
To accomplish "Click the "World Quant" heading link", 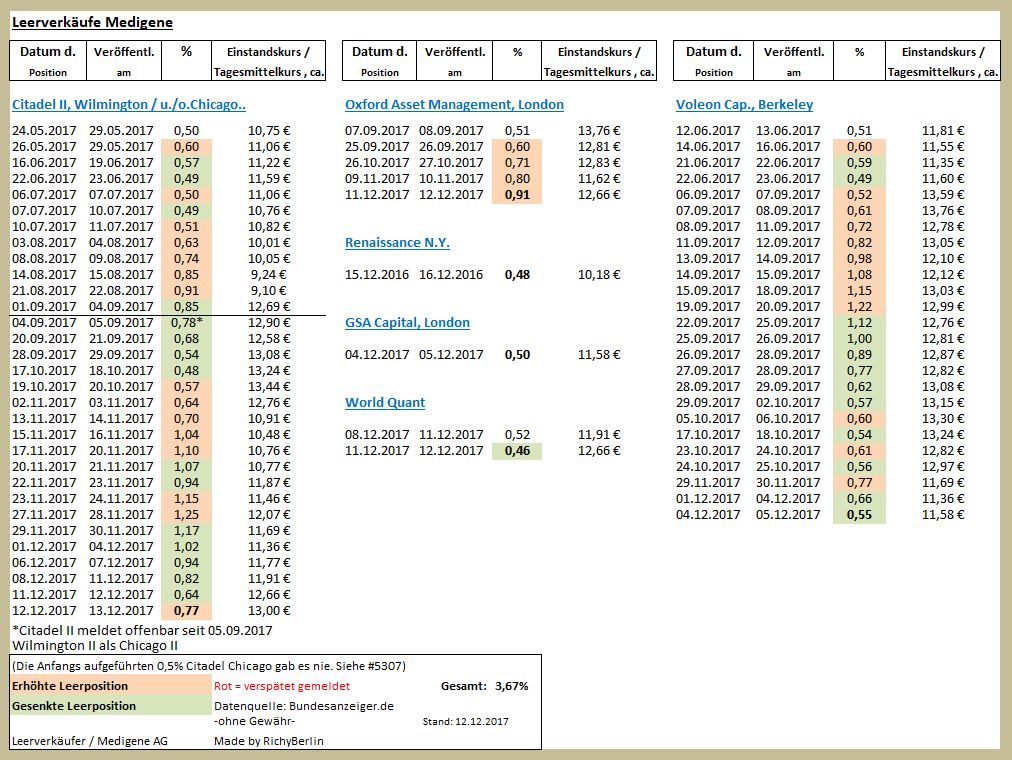I will pyautogui.click(x=385, y=402).
